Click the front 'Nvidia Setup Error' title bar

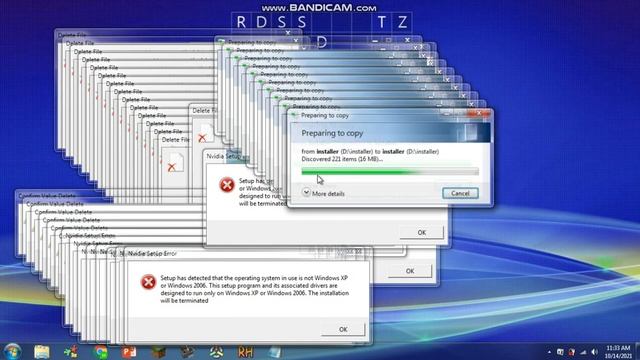click(248, 253)
